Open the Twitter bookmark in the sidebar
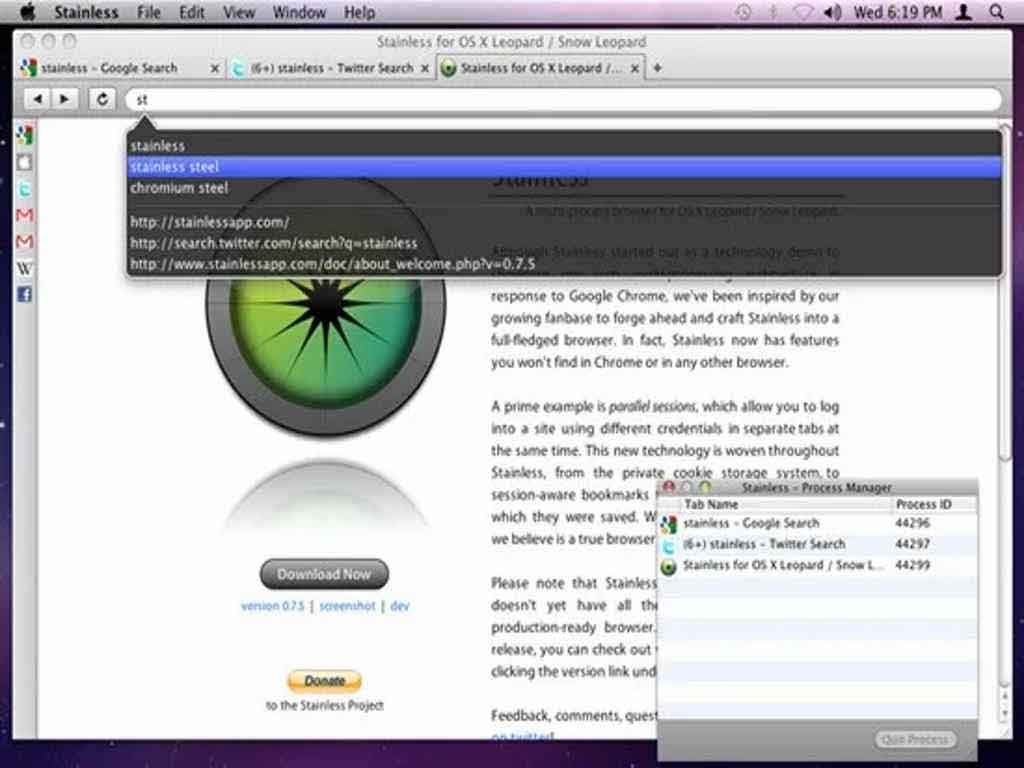The image size is (1024, 768). [x=25, y=189]
